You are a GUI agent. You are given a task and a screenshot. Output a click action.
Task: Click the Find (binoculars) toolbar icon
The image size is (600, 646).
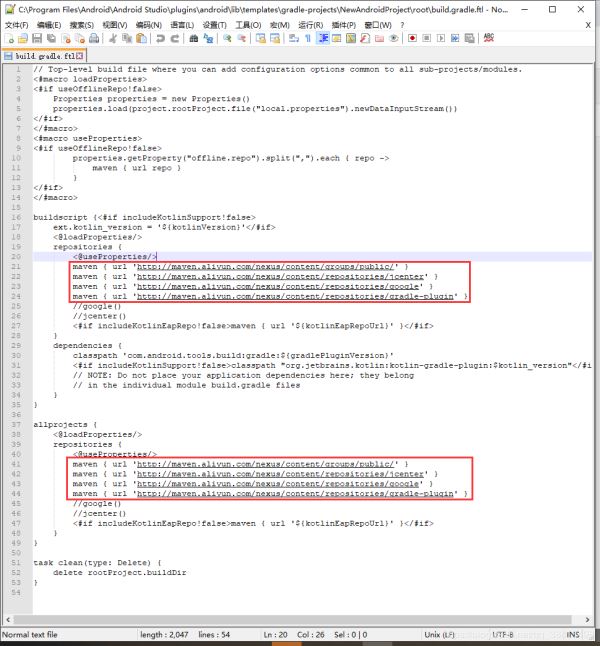195,38
